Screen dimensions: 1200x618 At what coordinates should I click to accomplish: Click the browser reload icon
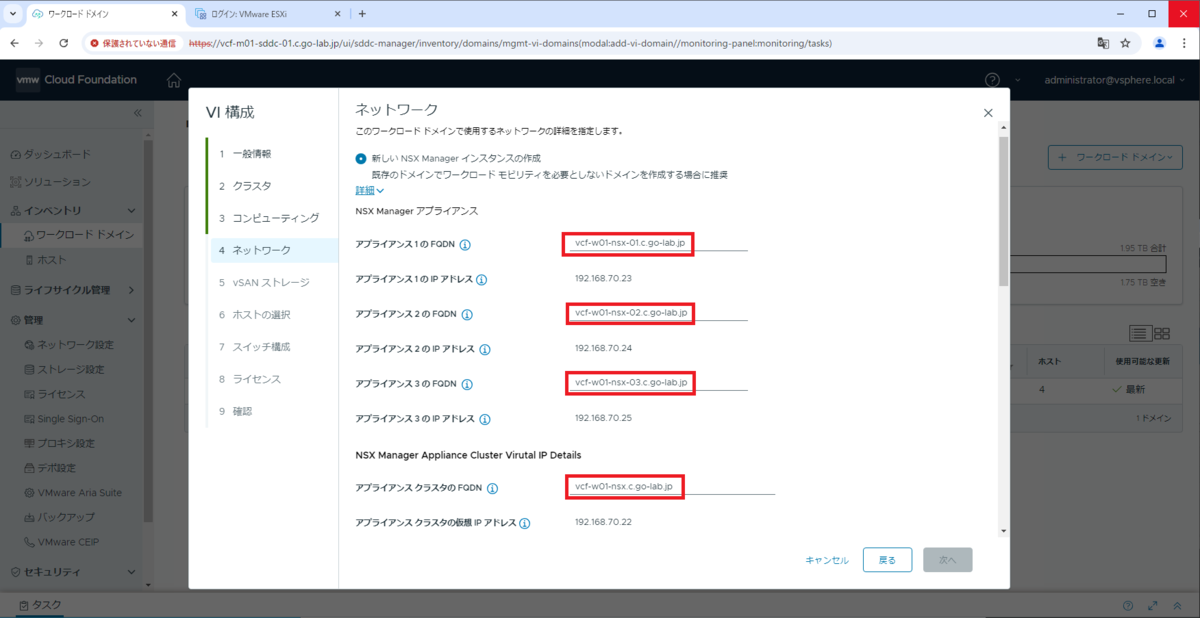(64, 43)
